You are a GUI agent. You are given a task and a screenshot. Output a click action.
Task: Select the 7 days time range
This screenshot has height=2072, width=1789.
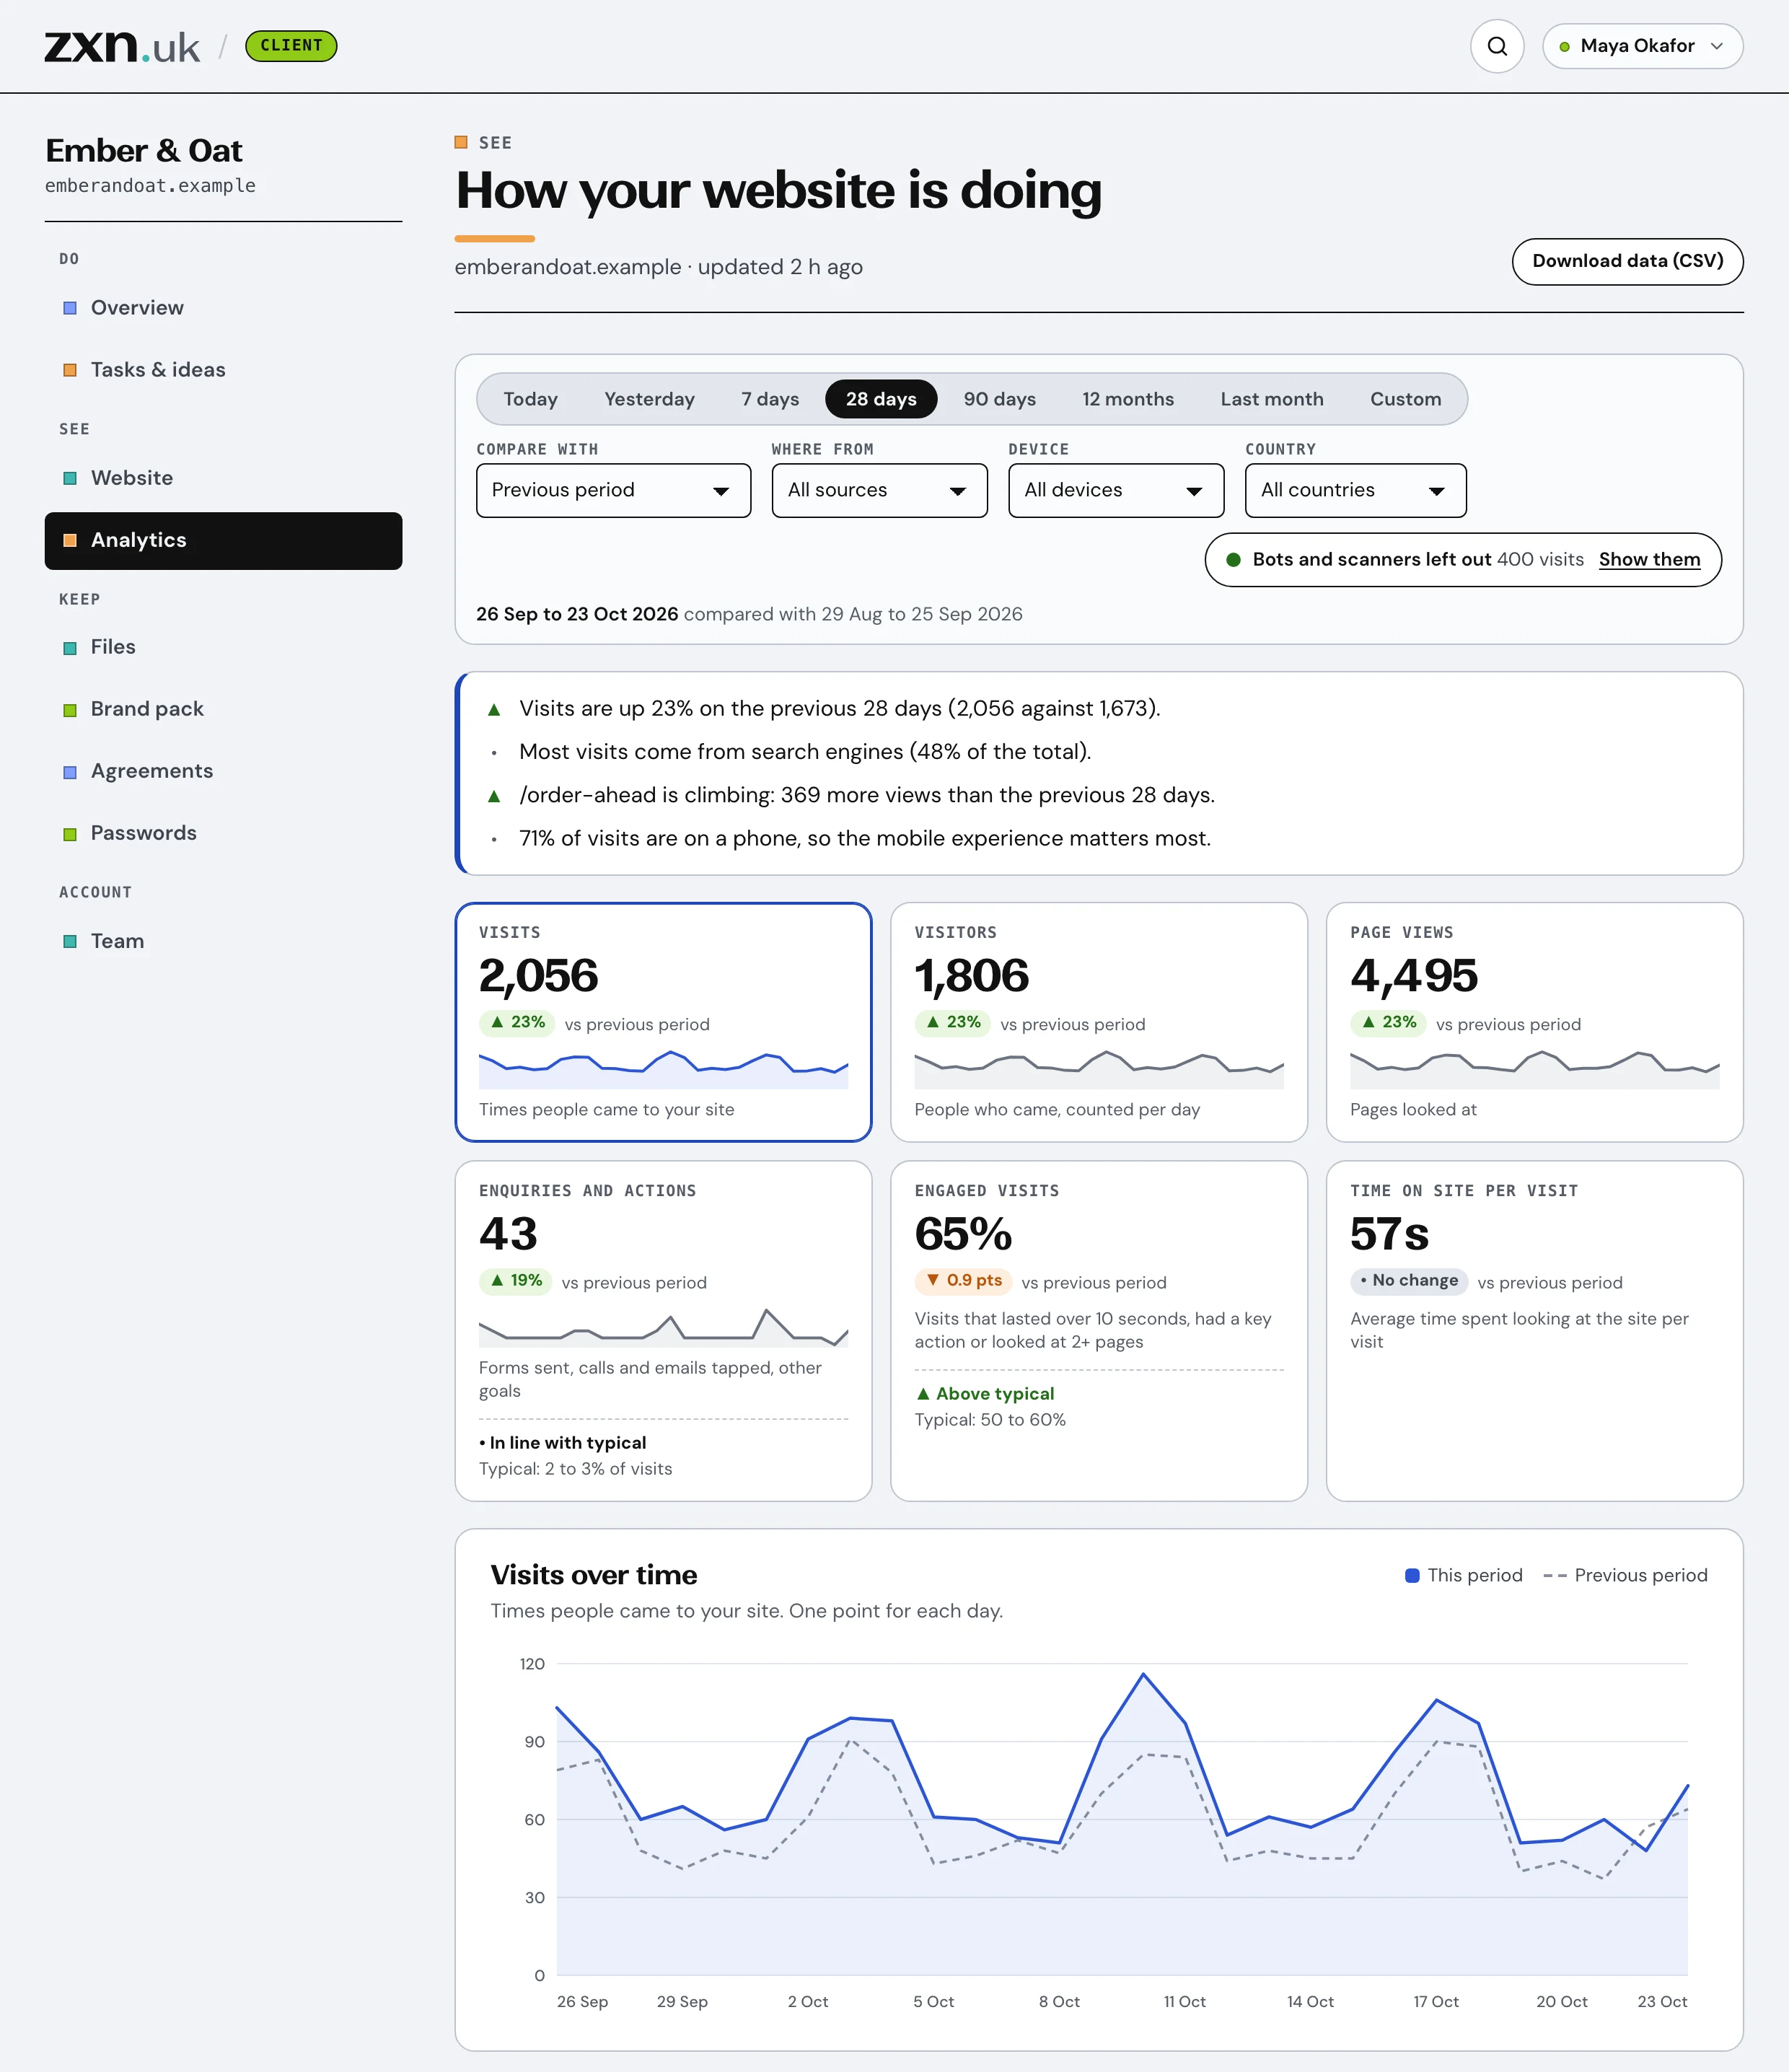click(770, 399)
